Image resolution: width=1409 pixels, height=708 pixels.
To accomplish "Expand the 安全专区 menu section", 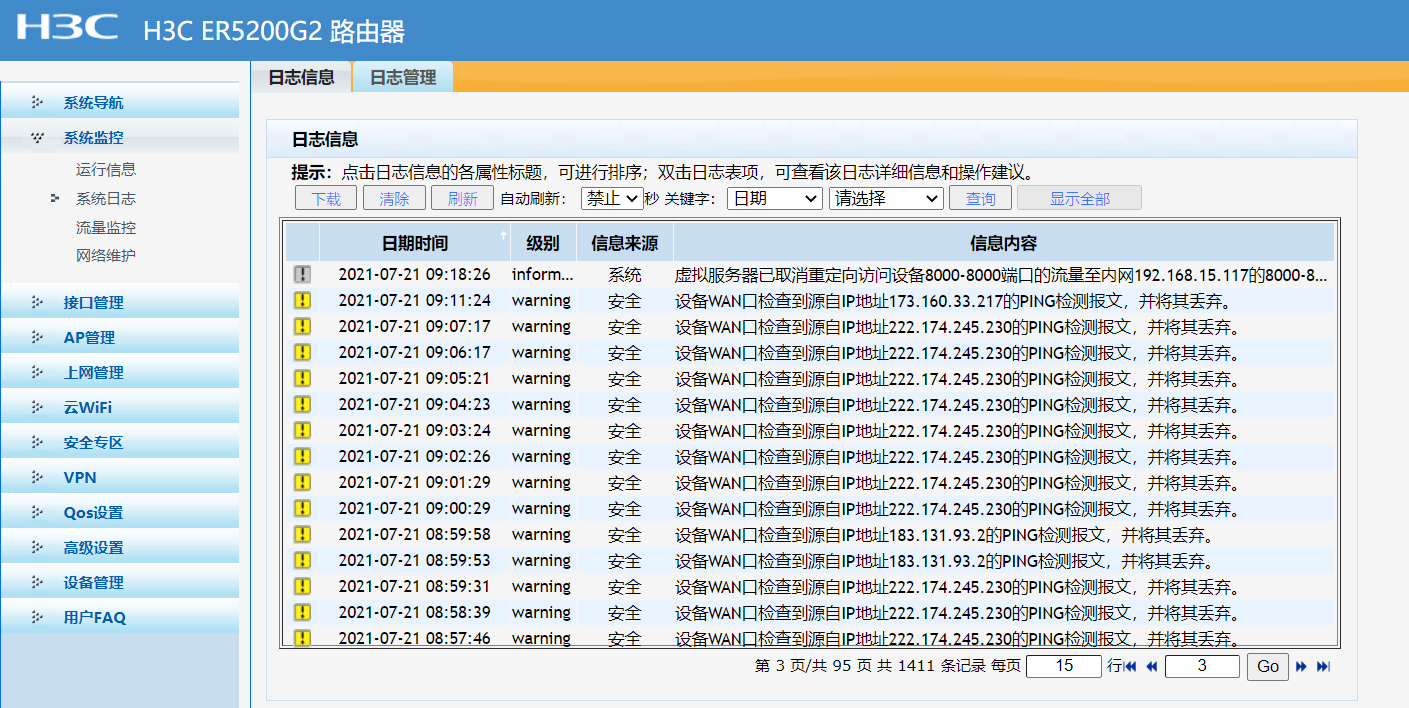I will tap(120, 442).
